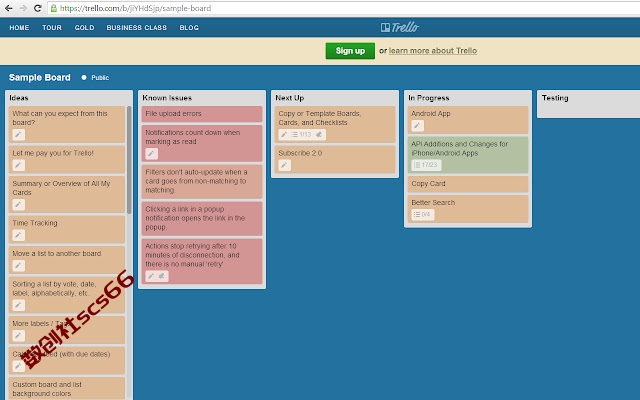Click the description pencil icon on 'What can you expect' card

click(x=18, y=135)
